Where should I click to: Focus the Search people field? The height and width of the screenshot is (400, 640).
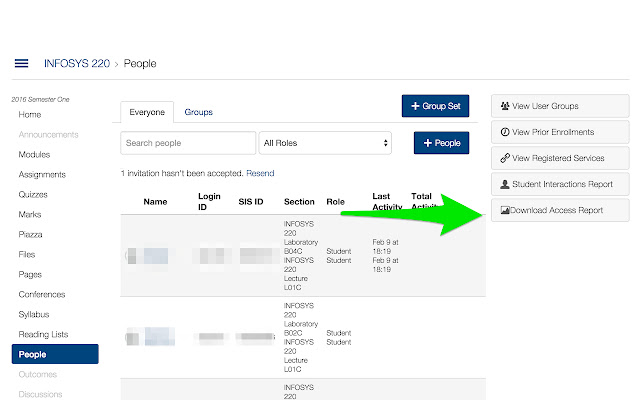tap(188, 143)
